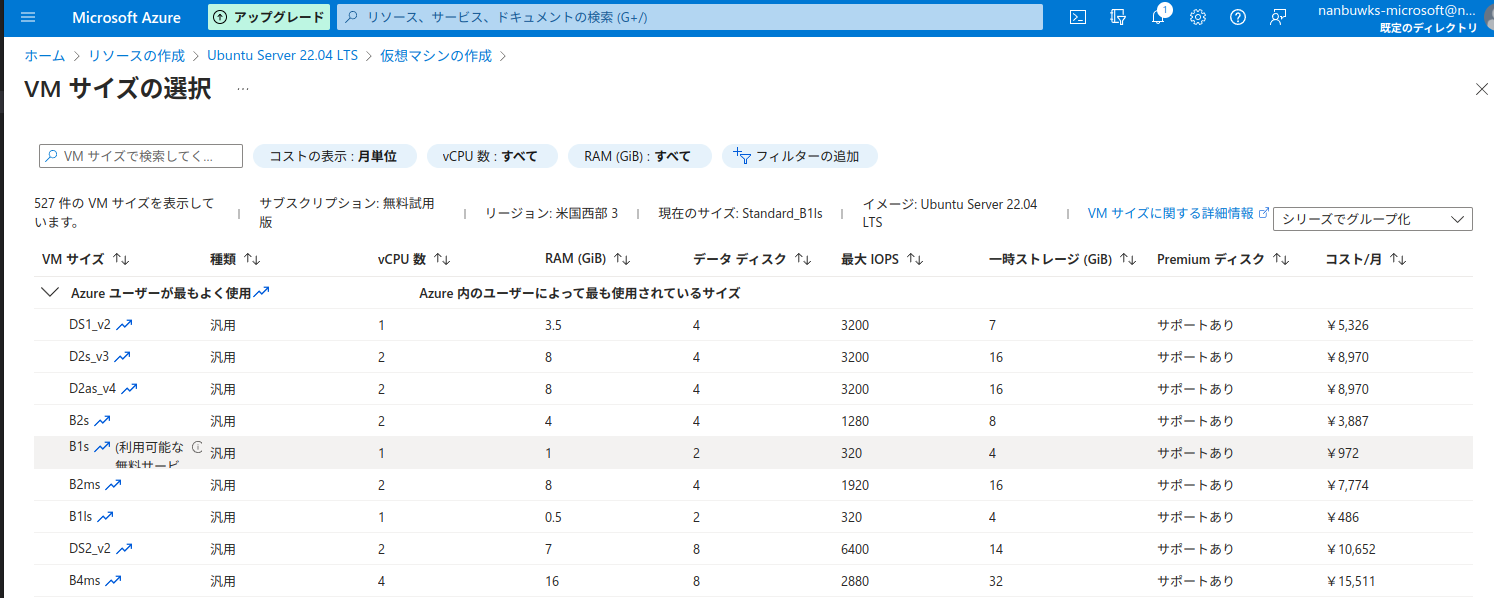Click the trending icon next to B1ls
The width and height of the screenshot is (1494, 598).
105,517
